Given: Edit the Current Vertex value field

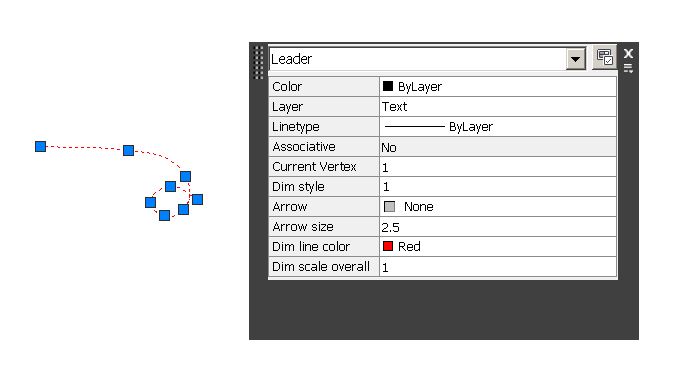Looking at the screenshot, I should click(498, 167).
